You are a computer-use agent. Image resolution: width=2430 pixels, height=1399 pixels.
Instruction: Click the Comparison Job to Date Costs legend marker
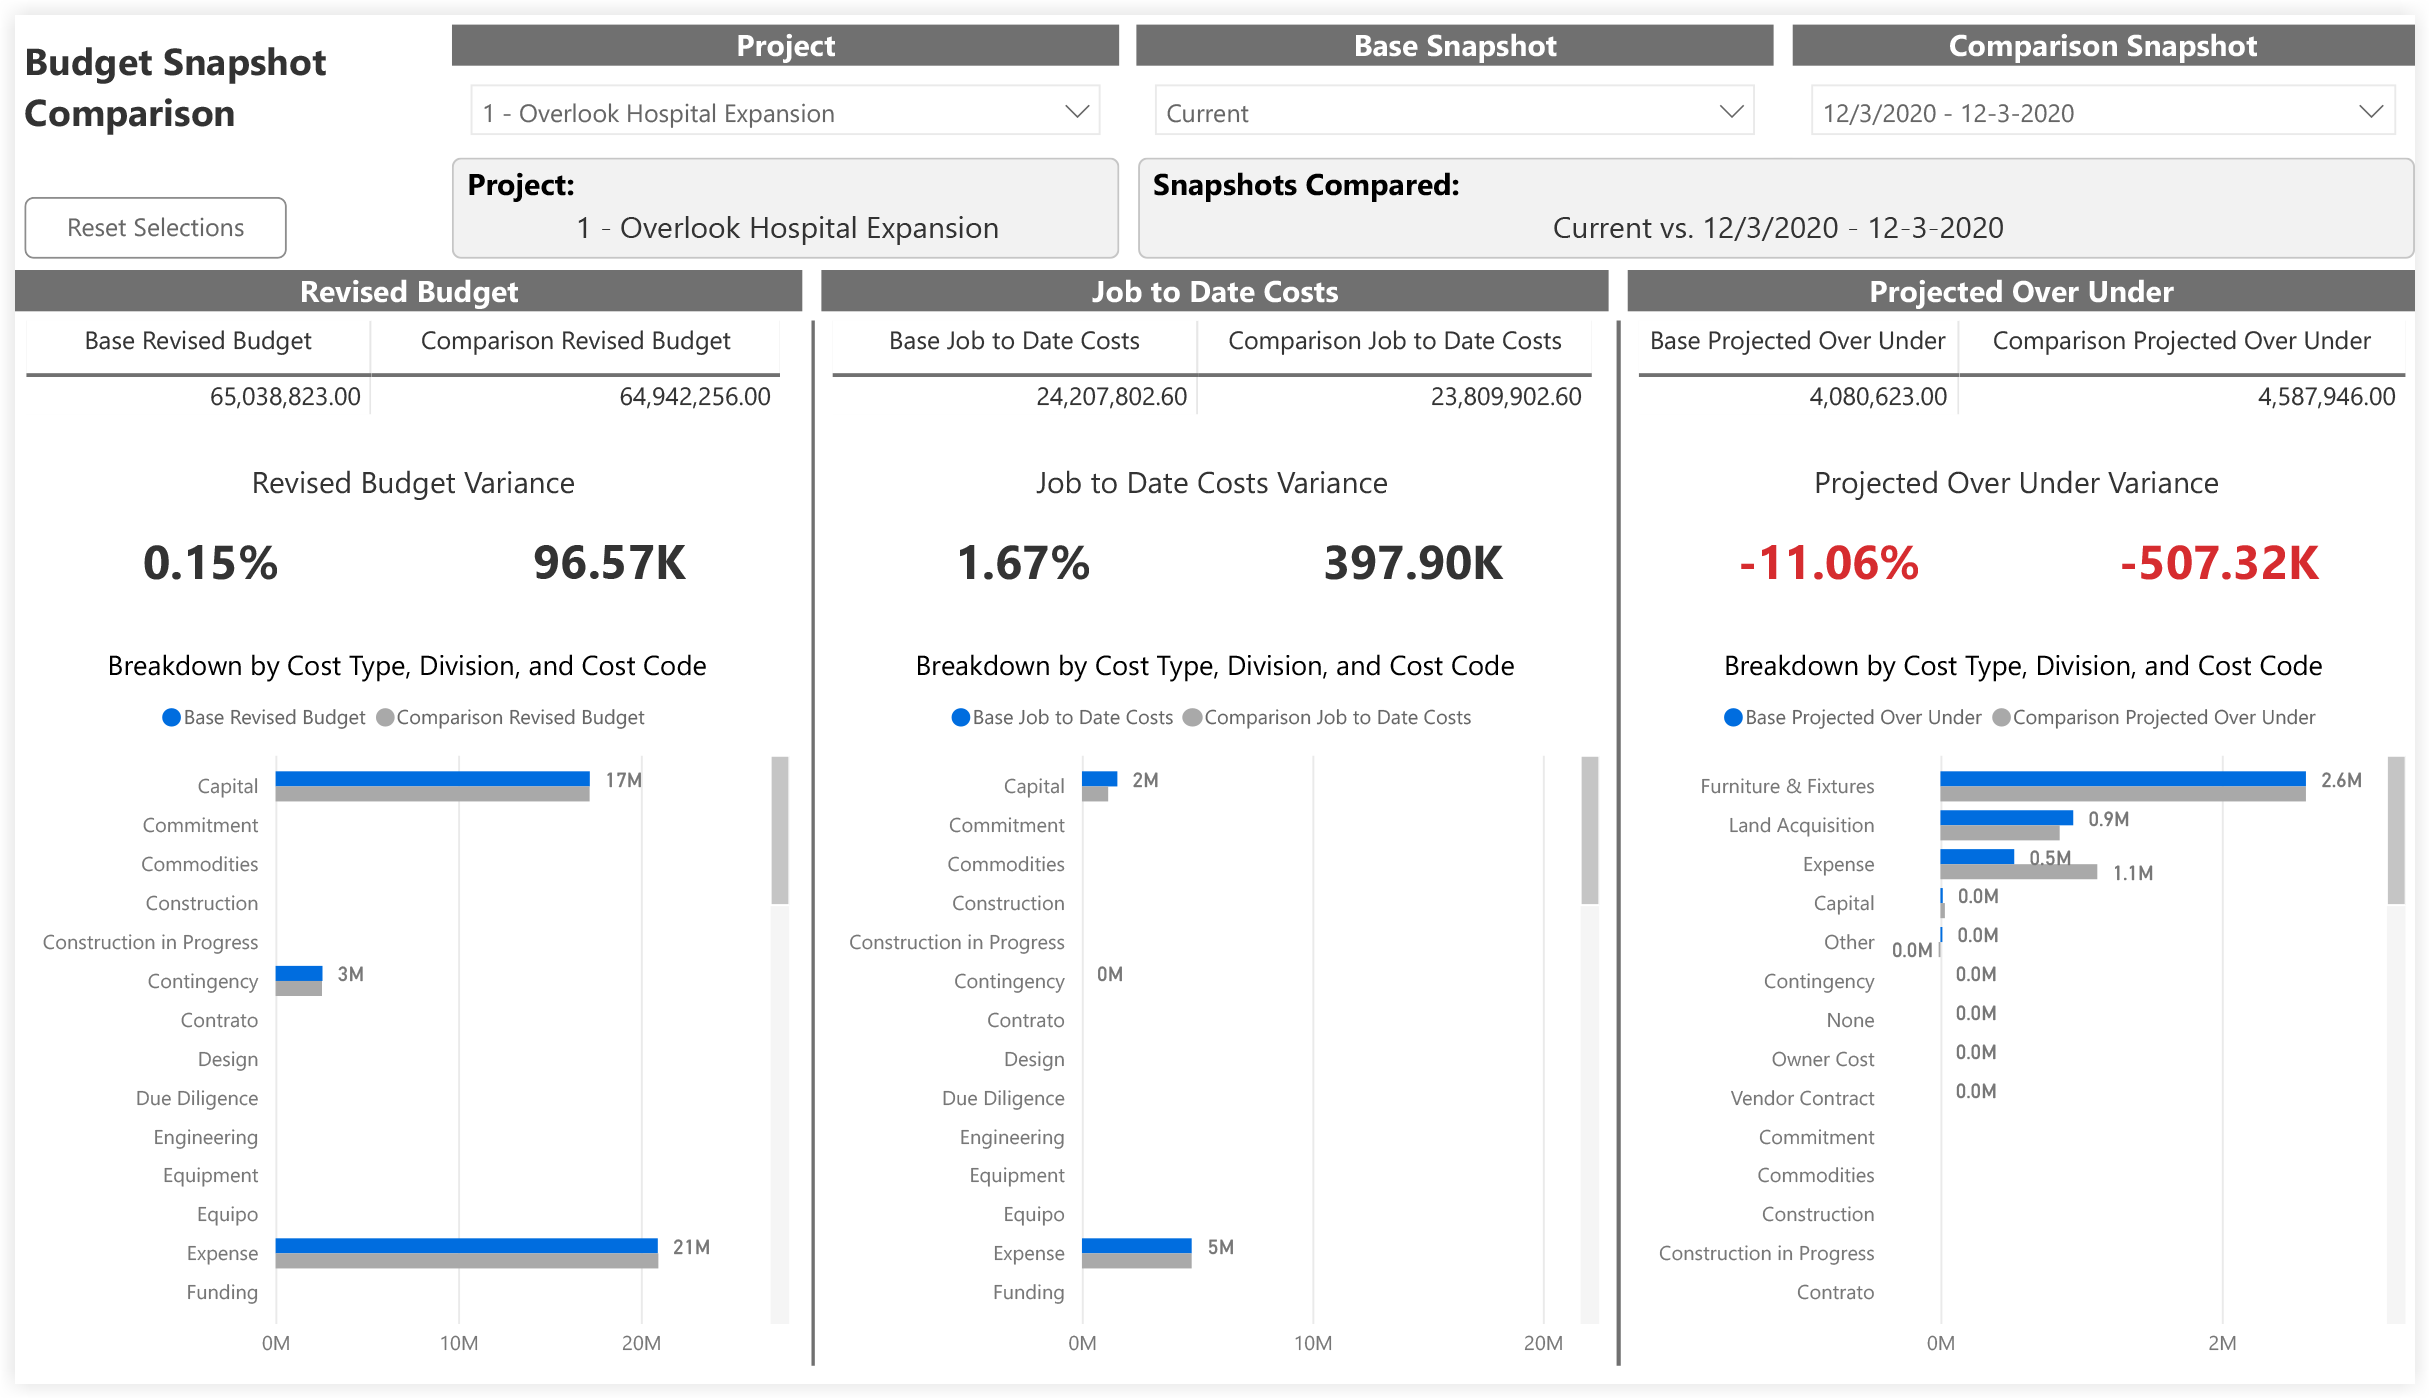point(1192,717)
